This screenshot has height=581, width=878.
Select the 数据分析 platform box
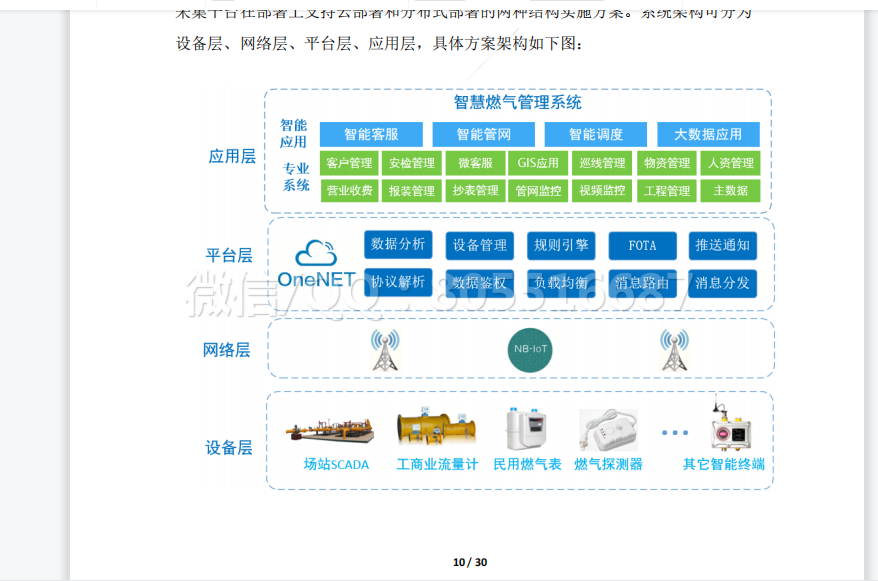(x=398, y=245)
